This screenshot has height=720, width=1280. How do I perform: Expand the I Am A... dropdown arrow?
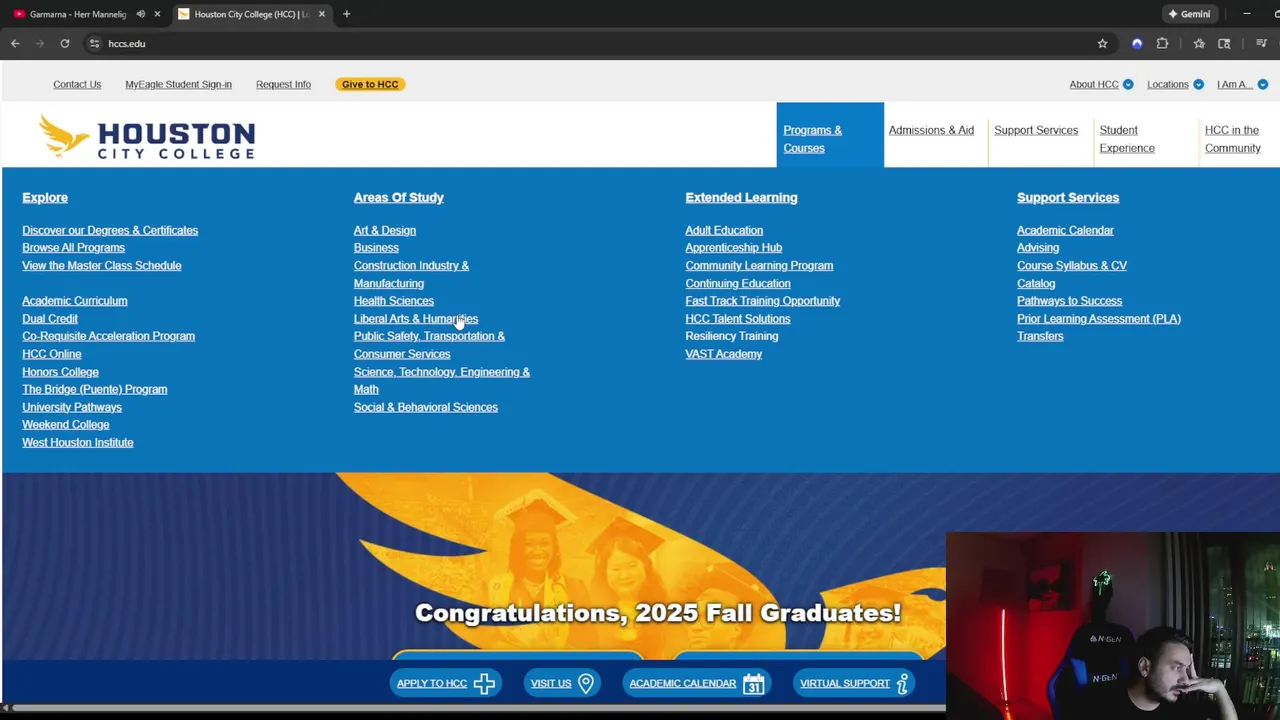[1262, 84]
